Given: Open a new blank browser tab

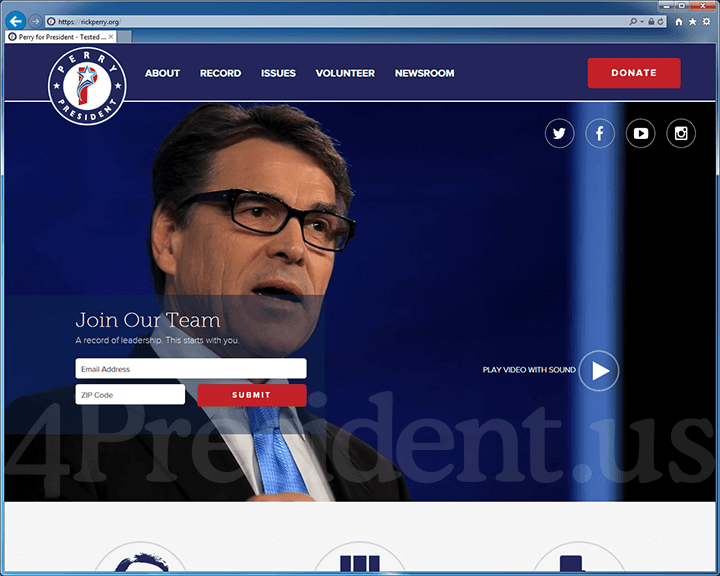Looking at the screenshot, I should (124, 37).
